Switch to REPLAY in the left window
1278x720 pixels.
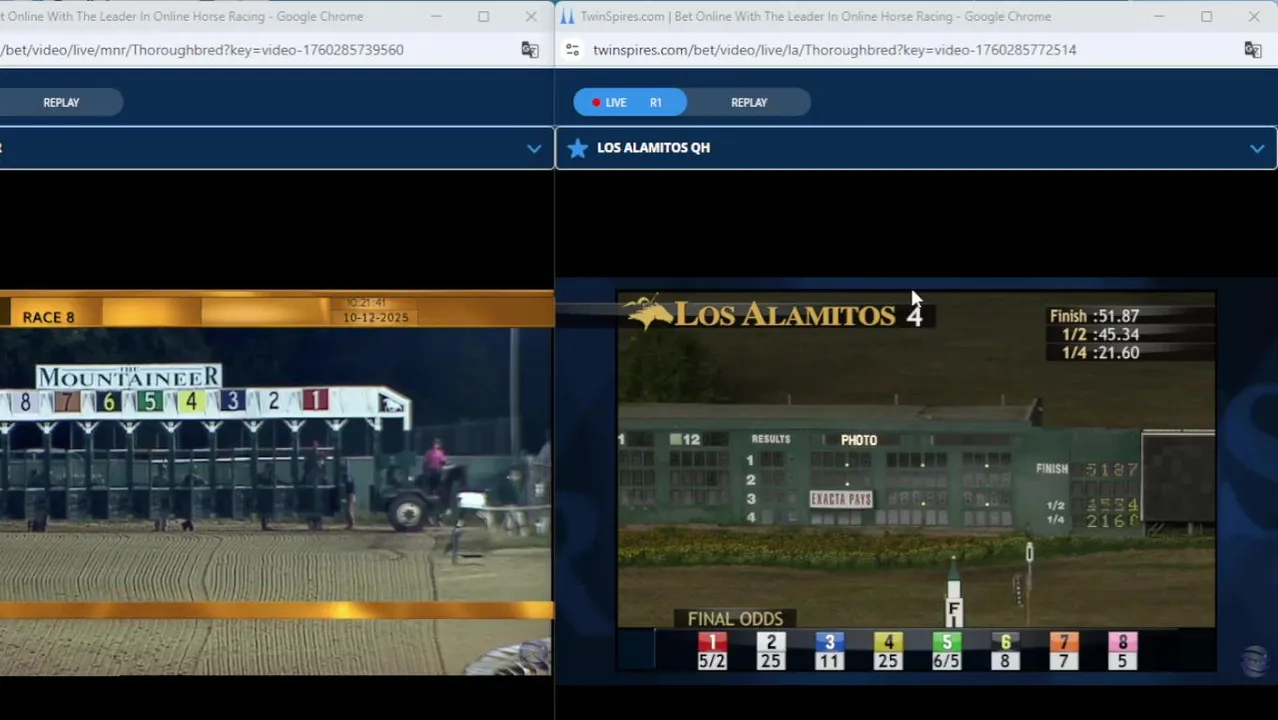click(x=61, y=102)
